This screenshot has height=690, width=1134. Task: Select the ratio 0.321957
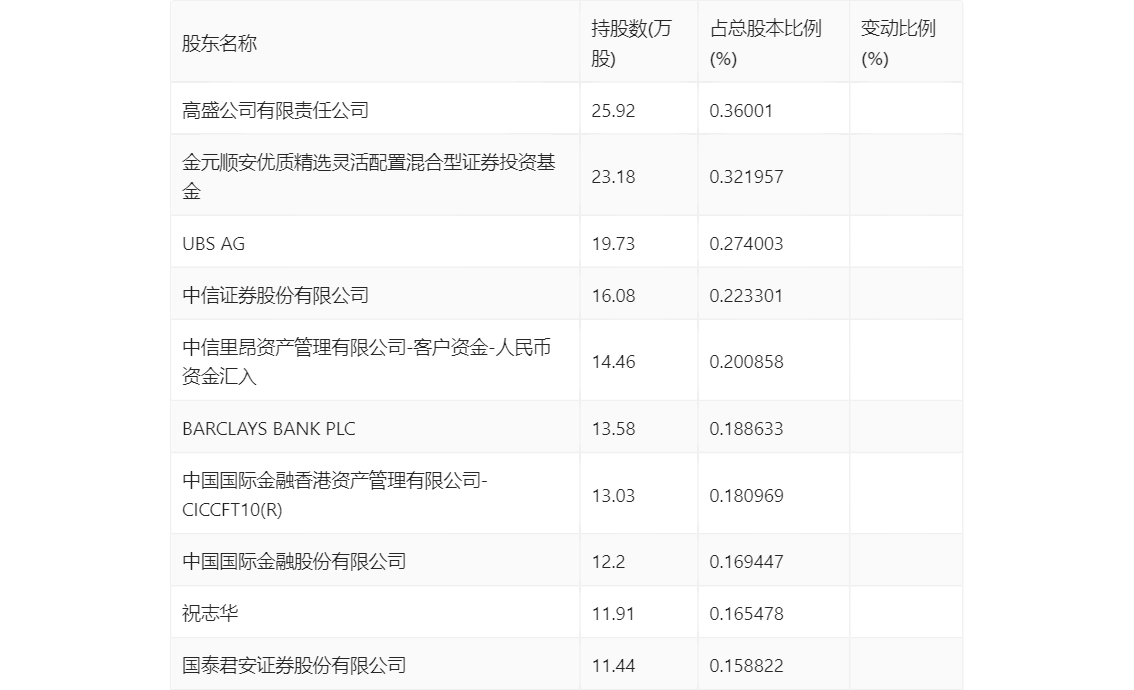point(746,176)
